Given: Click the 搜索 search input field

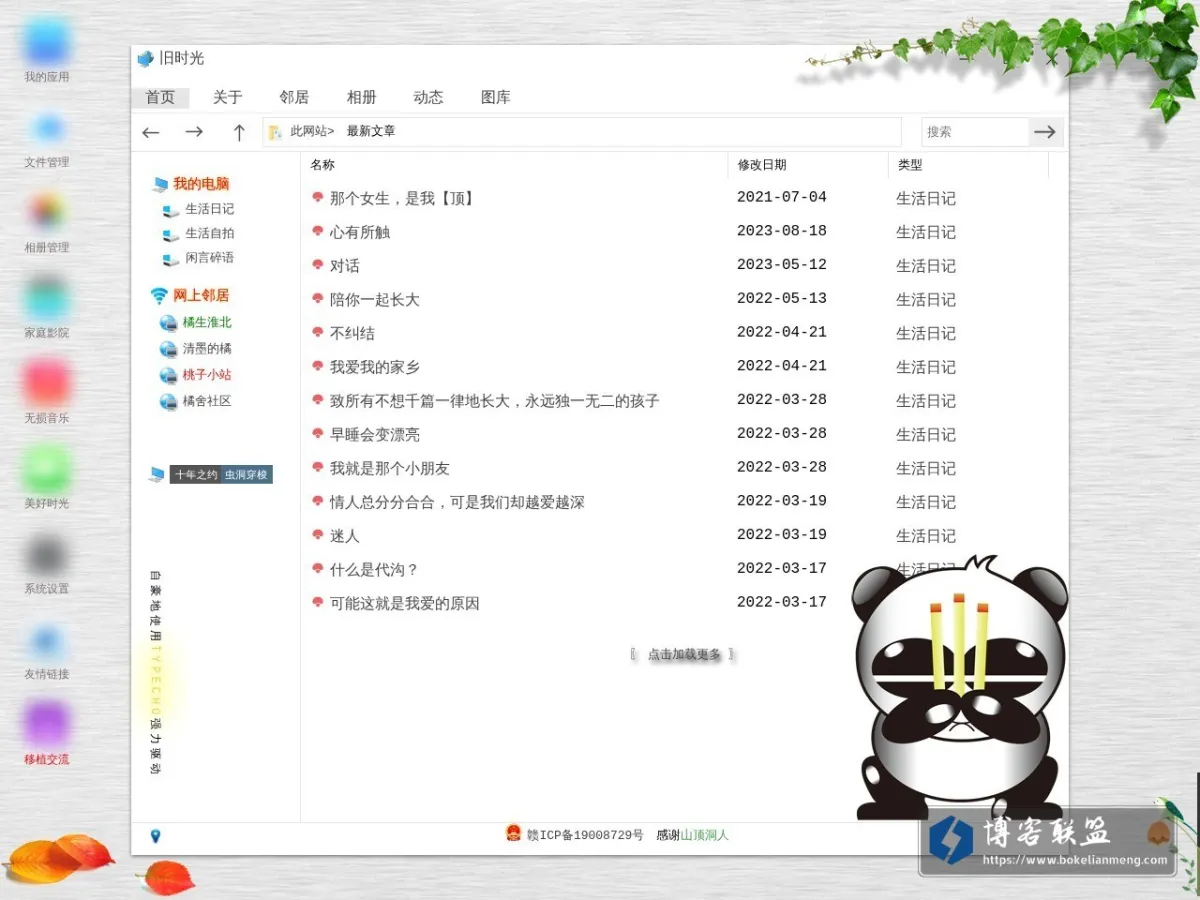Looking at the screenshot, I should pyautogui.click(x=975, y=132).
